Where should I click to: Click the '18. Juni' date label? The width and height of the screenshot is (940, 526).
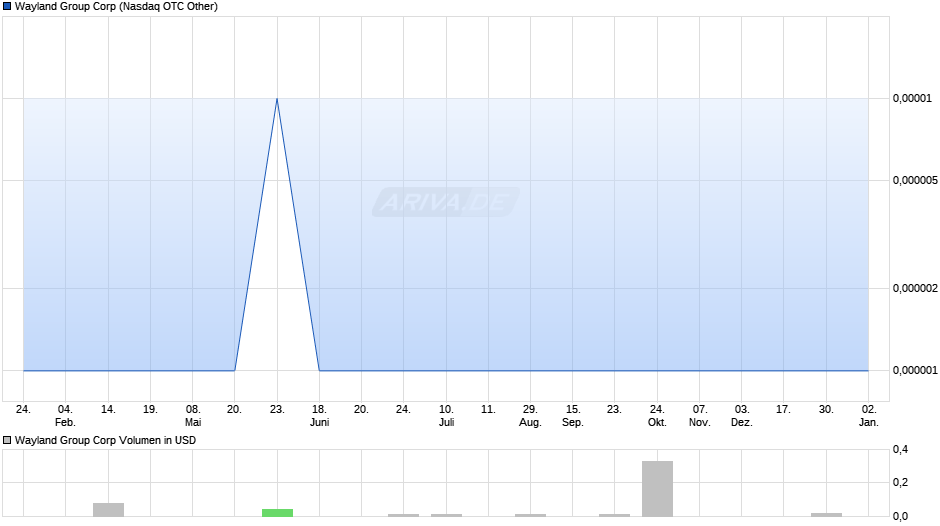click(x=320, y=416)
